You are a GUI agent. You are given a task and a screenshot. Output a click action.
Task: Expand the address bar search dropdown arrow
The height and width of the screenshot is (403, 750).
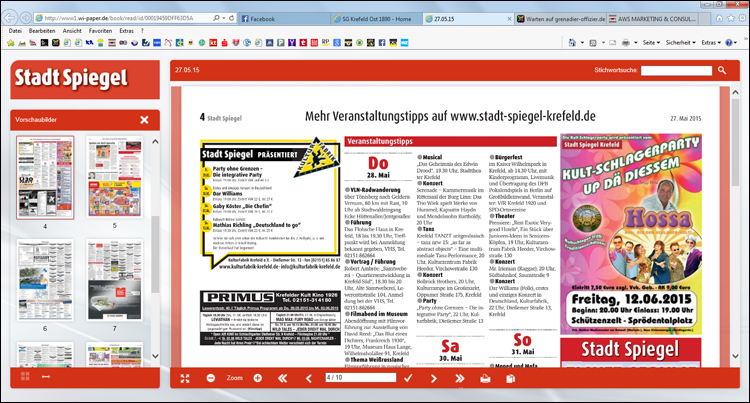click(224, 18)
